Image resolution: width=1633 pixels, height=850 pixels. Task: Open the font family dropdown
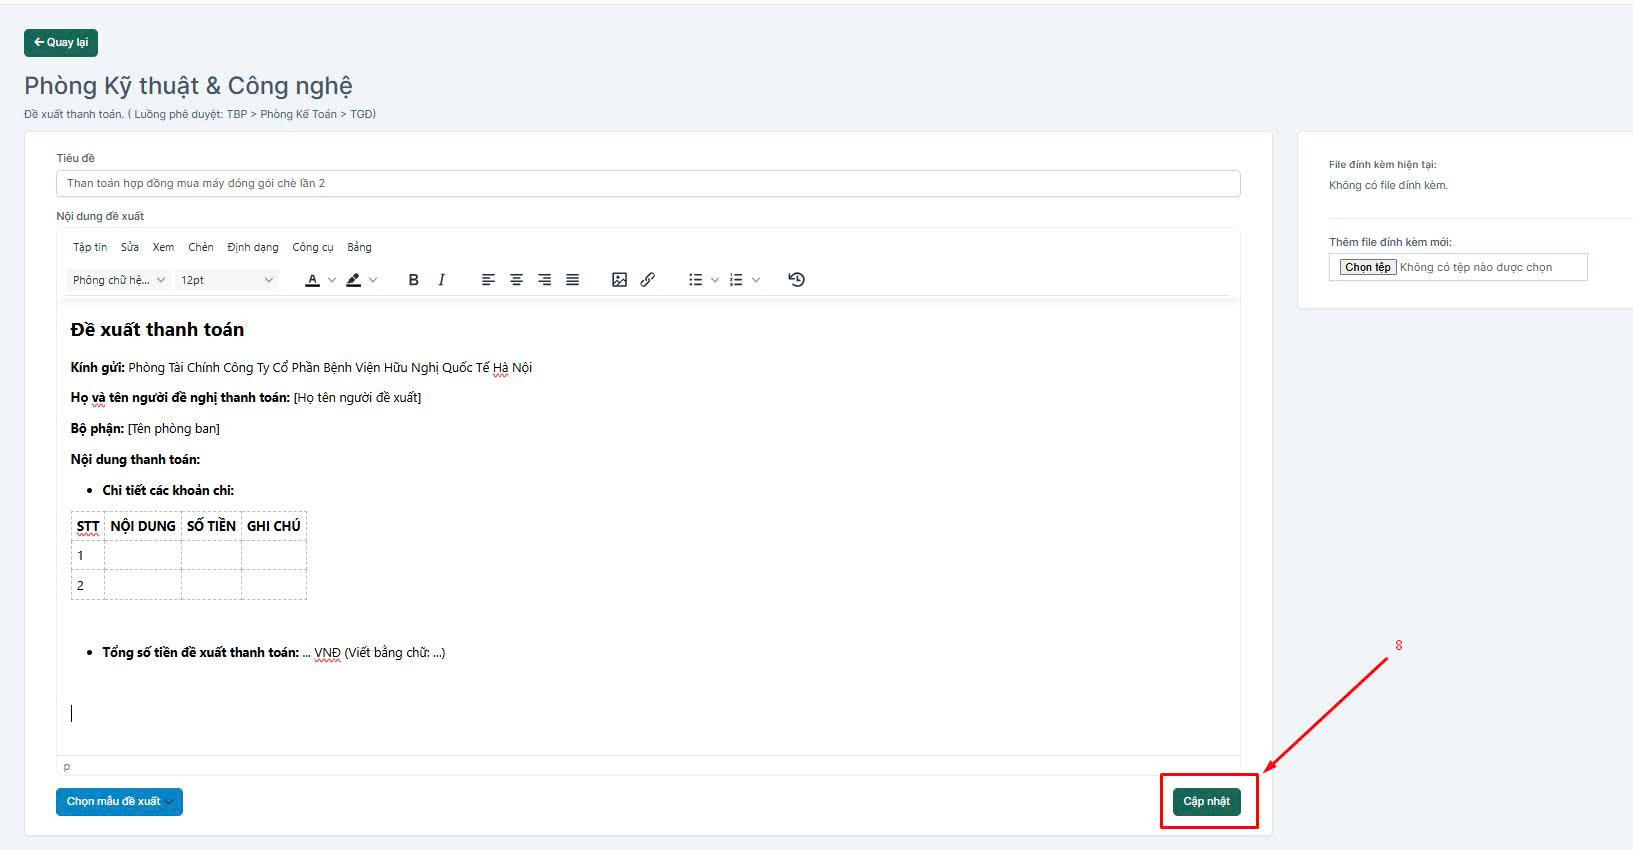pos(119,280)
